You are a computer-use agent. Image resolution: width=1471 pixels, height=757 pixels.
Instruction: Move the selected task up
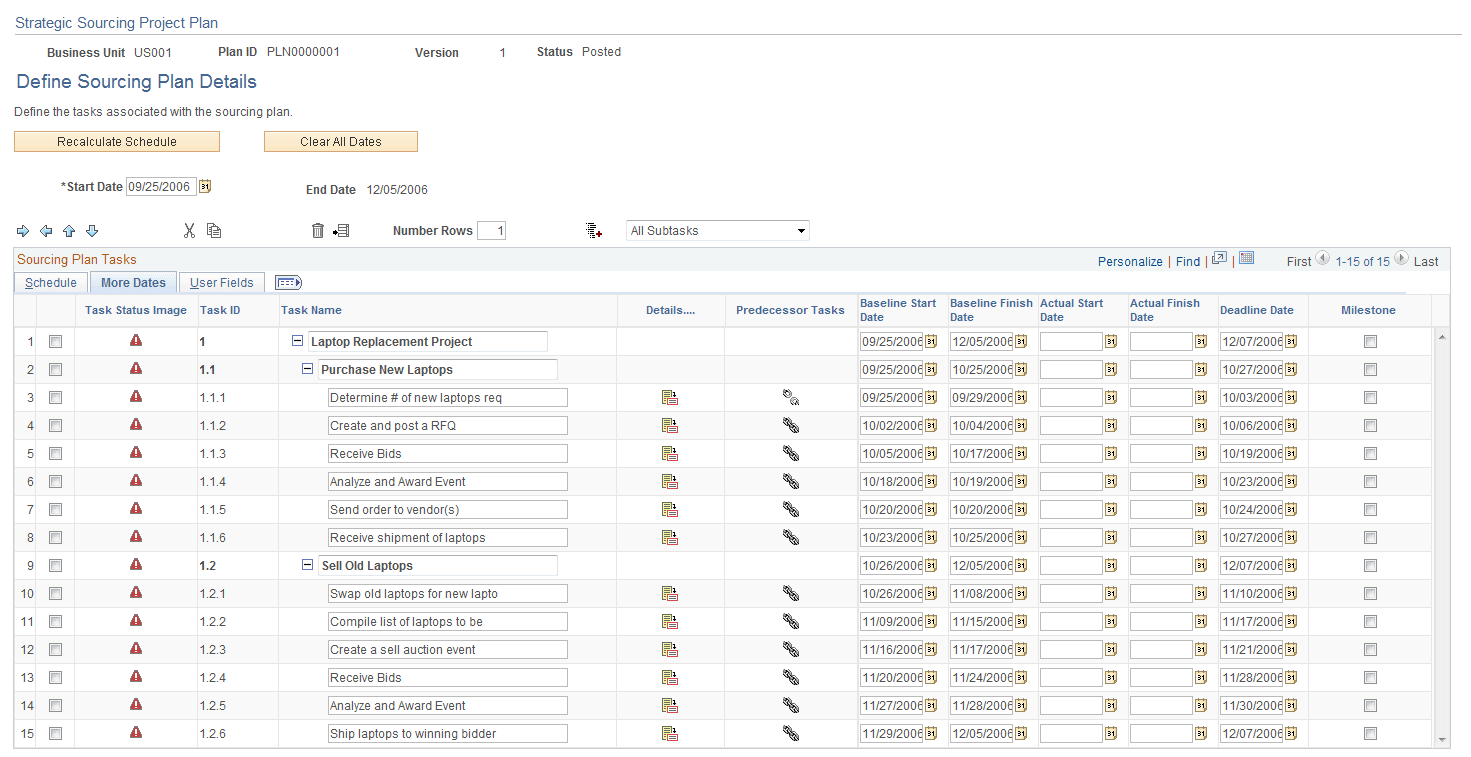click(68, 230)
